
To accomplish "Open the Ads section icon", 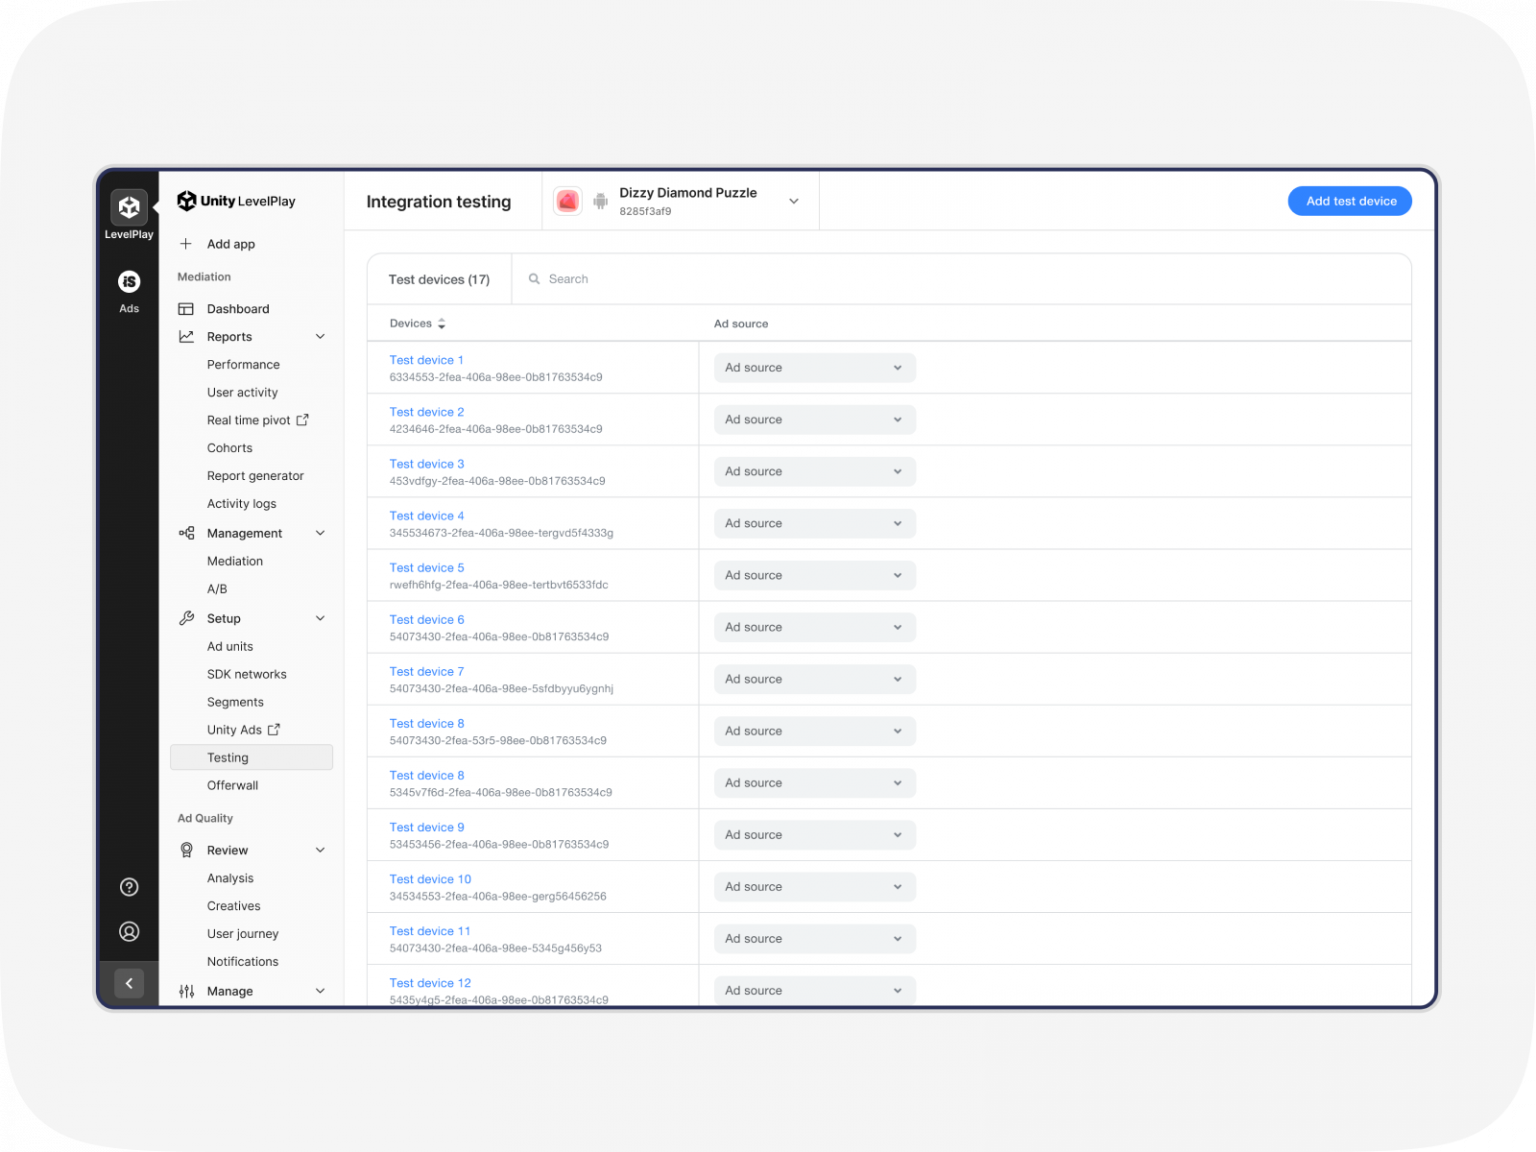I will click(x=129, y=282).
